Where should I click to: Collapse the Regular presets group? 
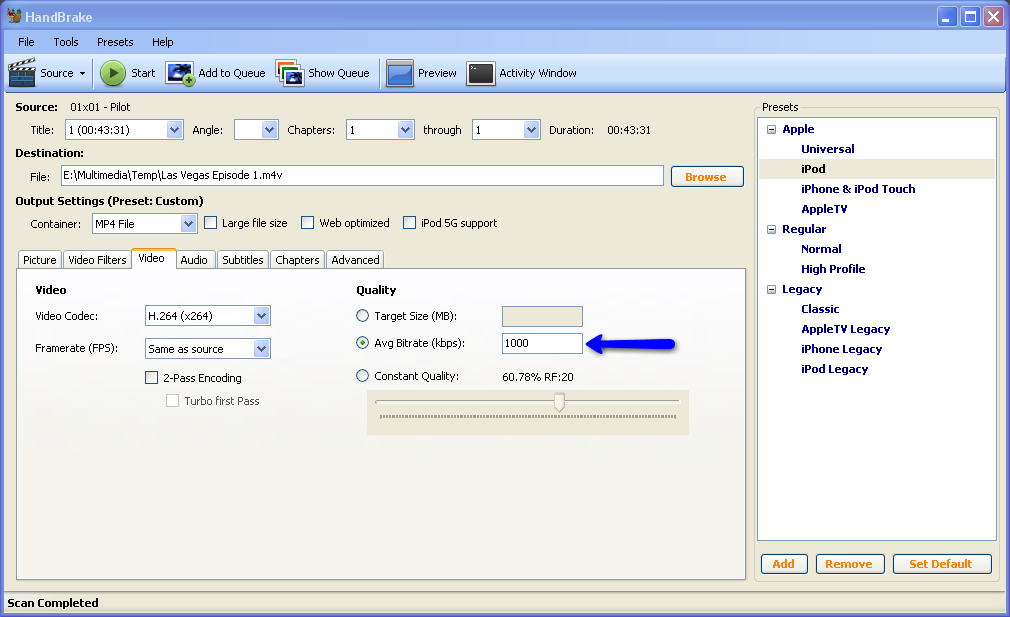click(x=771, y=229)
